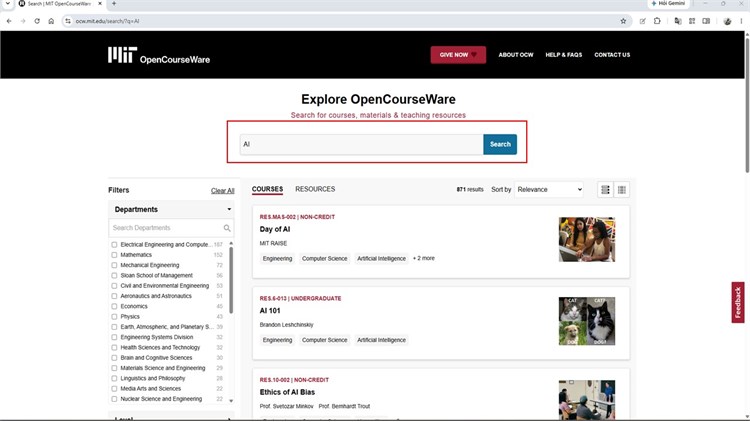Click Artificial Intelligence tag on Day of AI

tap(381, 258)
